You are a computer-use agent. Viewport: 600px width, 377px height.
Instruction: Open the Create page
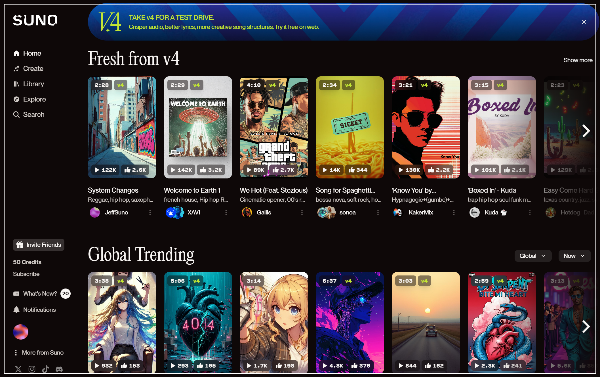(x=28, y=69)
